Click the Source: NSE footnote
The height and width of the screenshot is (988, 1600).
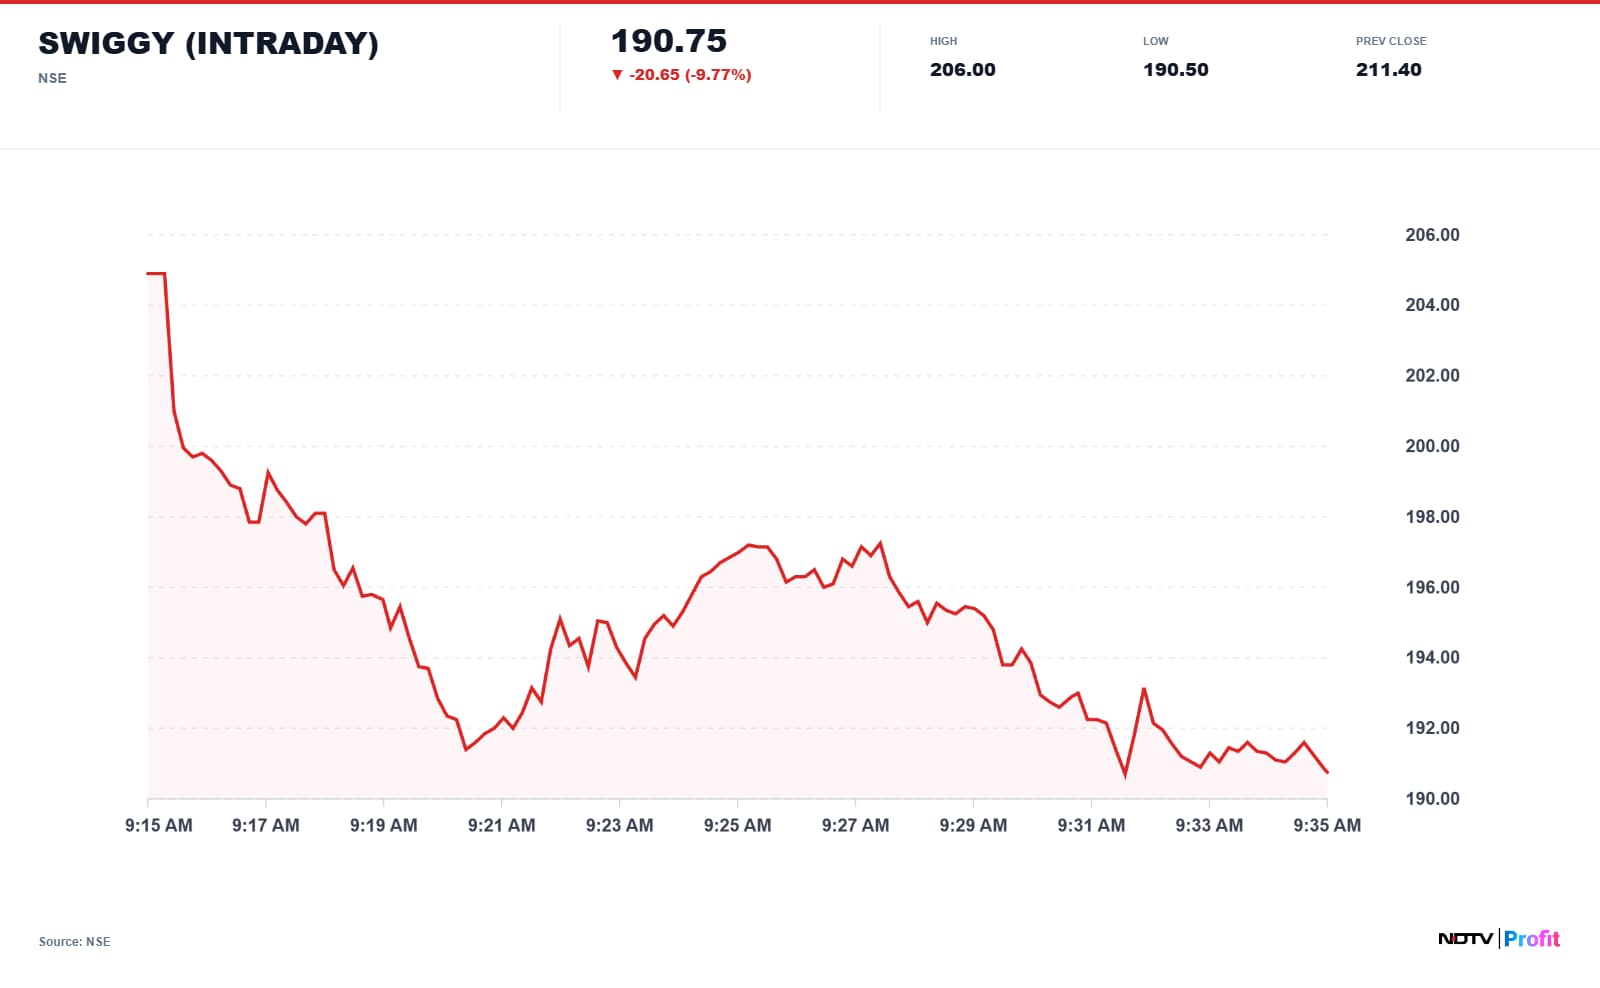click(75, 942)
